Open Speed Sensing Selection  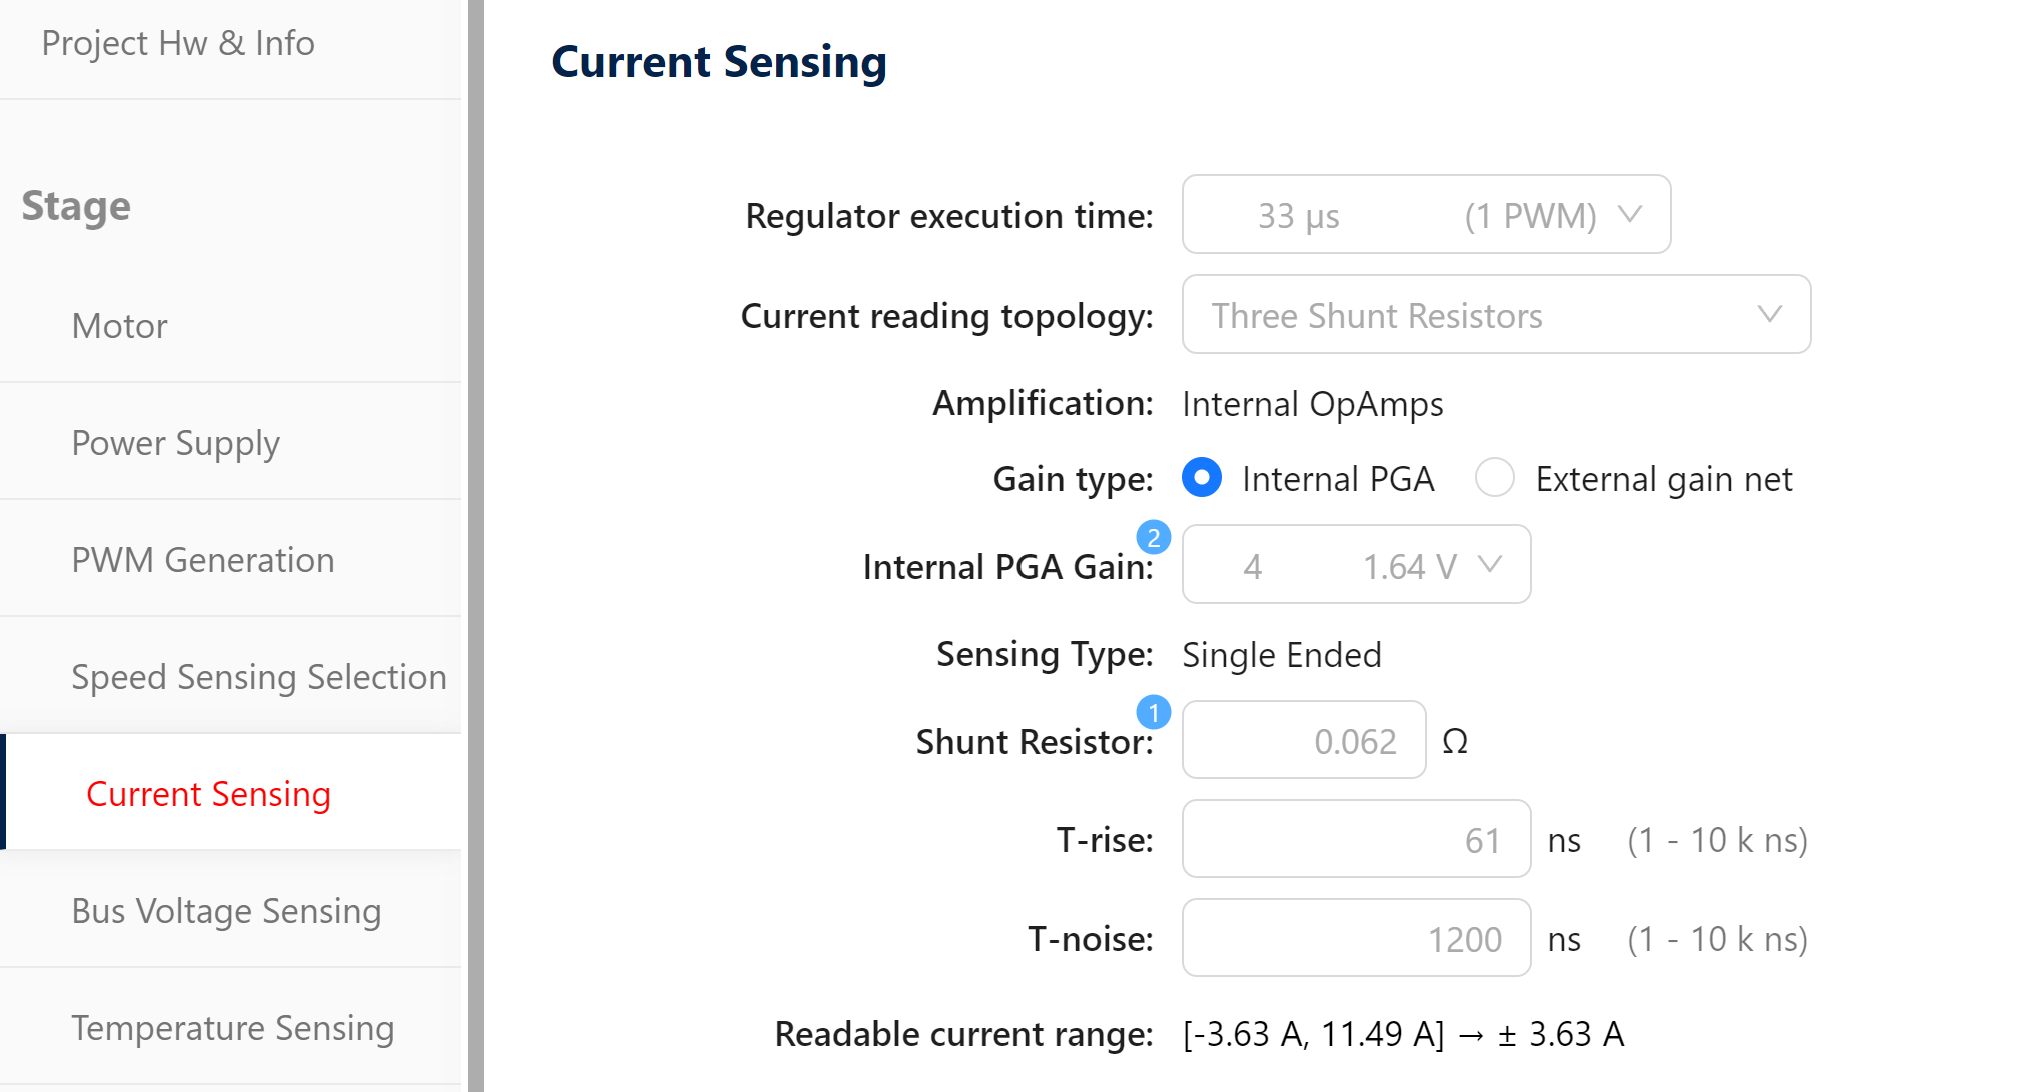[258, 676]
